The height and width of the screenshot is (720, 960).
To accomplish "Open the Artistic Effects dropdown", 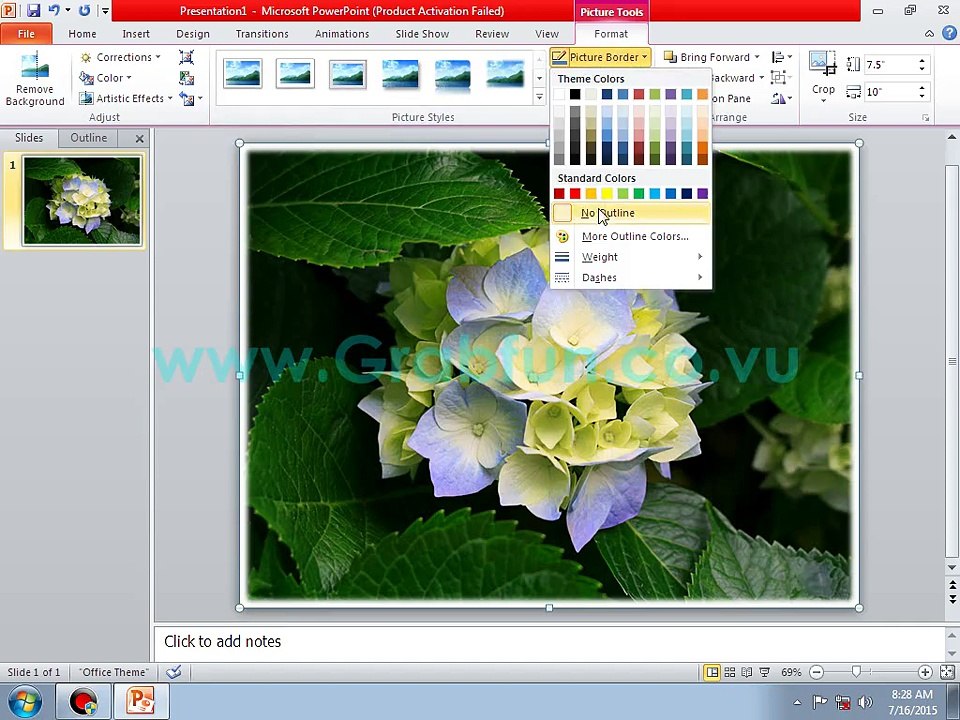I will tap(126, 98).
